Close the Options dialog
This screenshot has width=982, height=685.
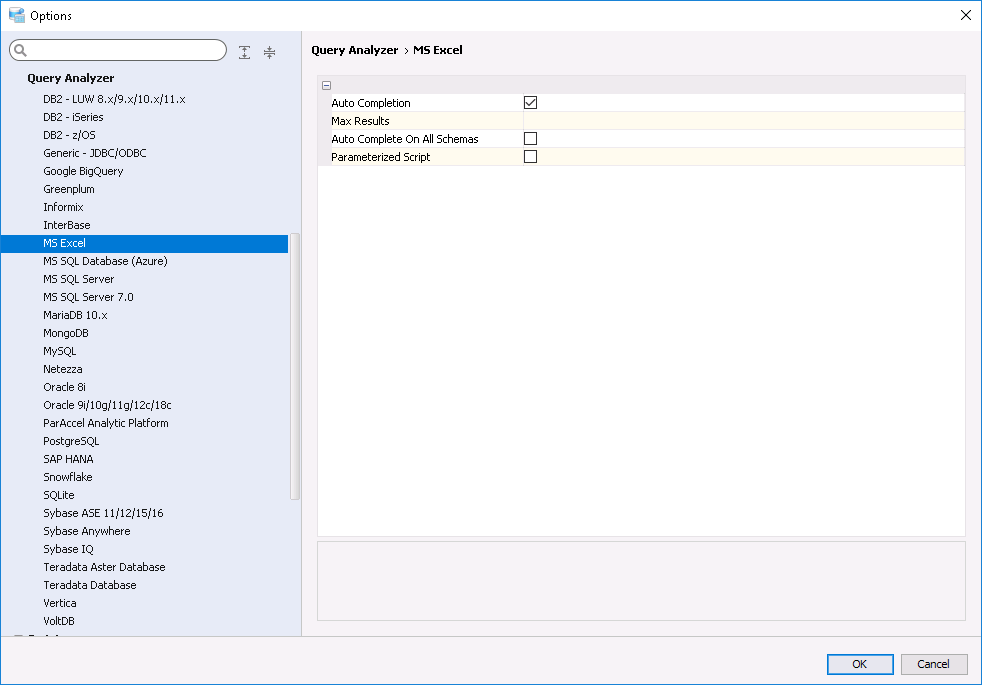point(965,15)
